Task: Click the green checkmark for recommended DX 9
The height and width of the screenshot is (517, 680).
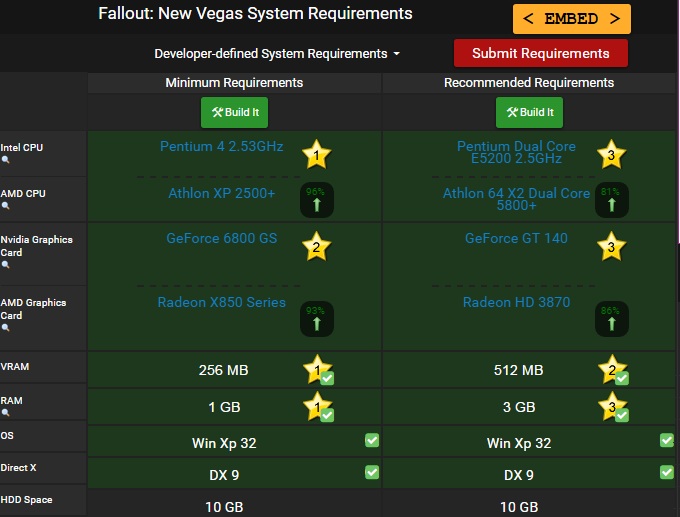Action: coord(667,472)
